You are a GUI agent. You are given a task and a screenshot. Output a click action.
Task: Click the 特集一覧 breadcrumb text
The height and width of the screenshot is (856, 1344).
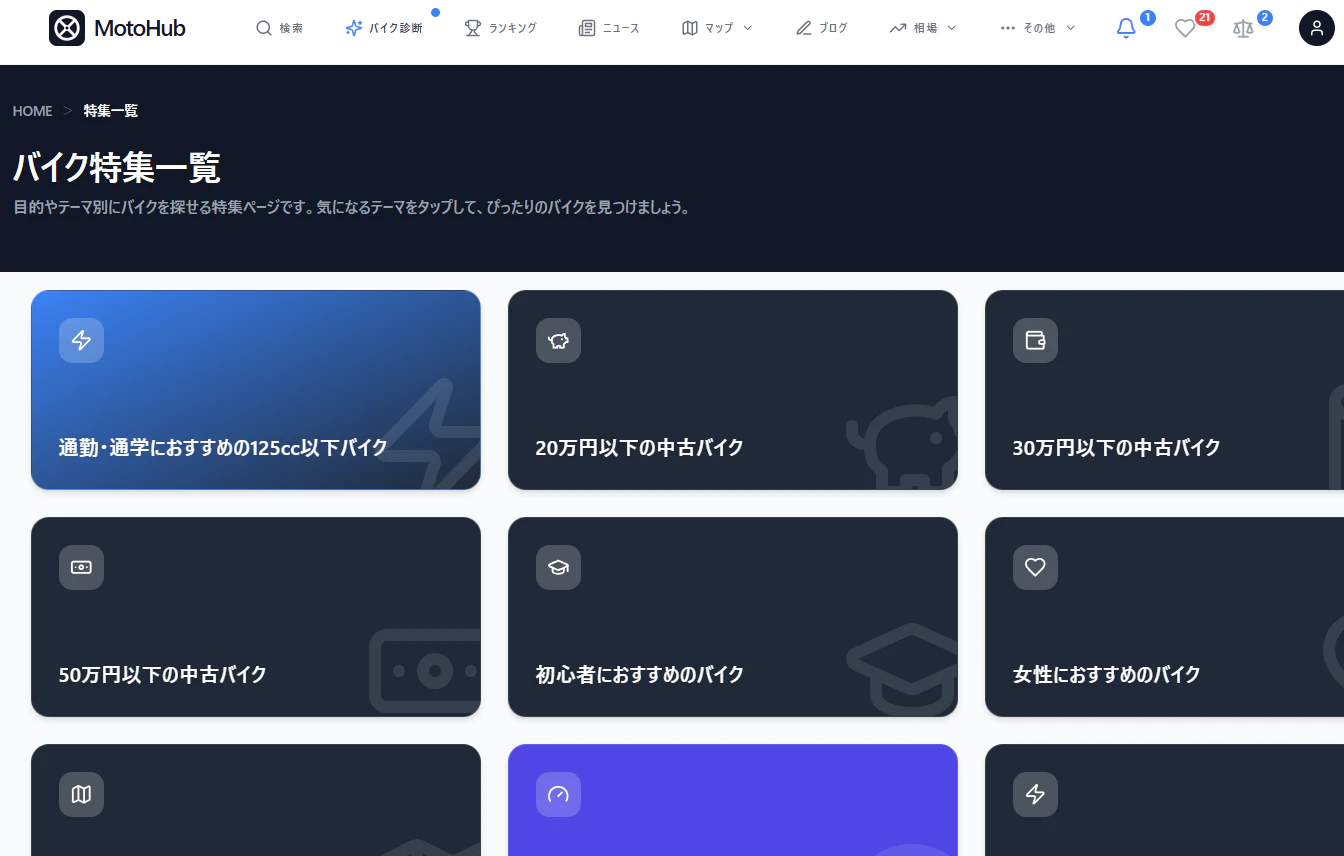(111, 111)
